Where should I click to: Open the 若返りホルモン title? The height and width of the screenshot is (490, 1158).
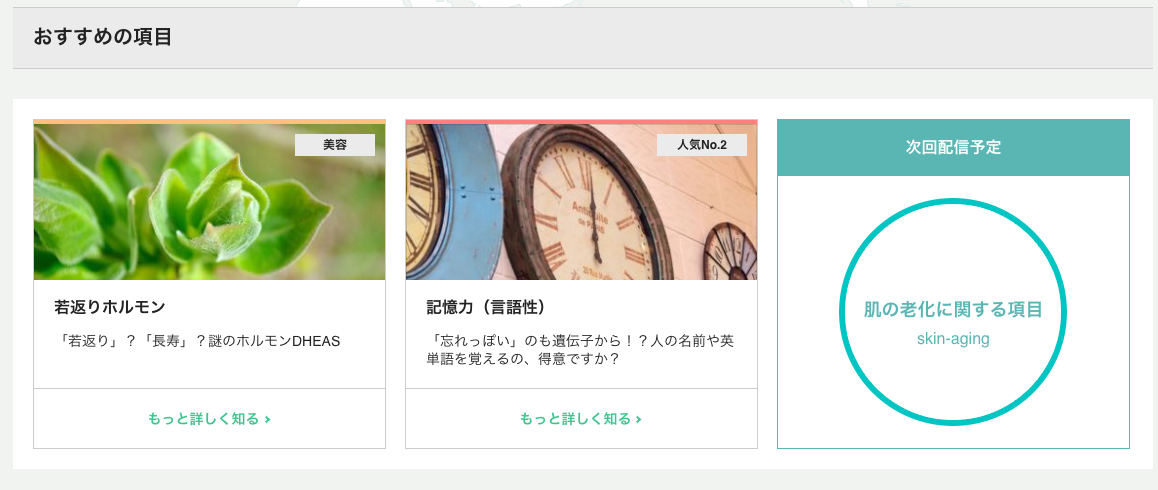pyautogui.click(x=109, y=307)
